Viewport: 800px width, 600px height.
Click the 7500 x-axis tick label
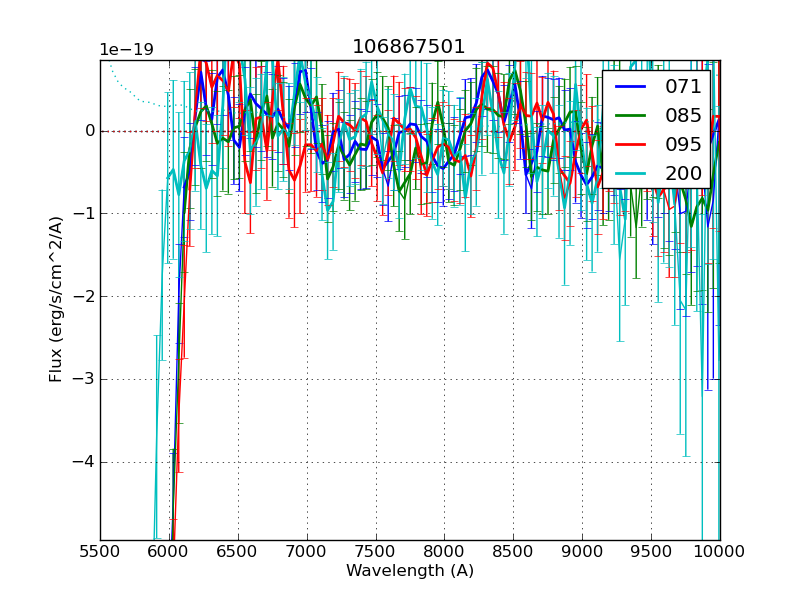375,551
